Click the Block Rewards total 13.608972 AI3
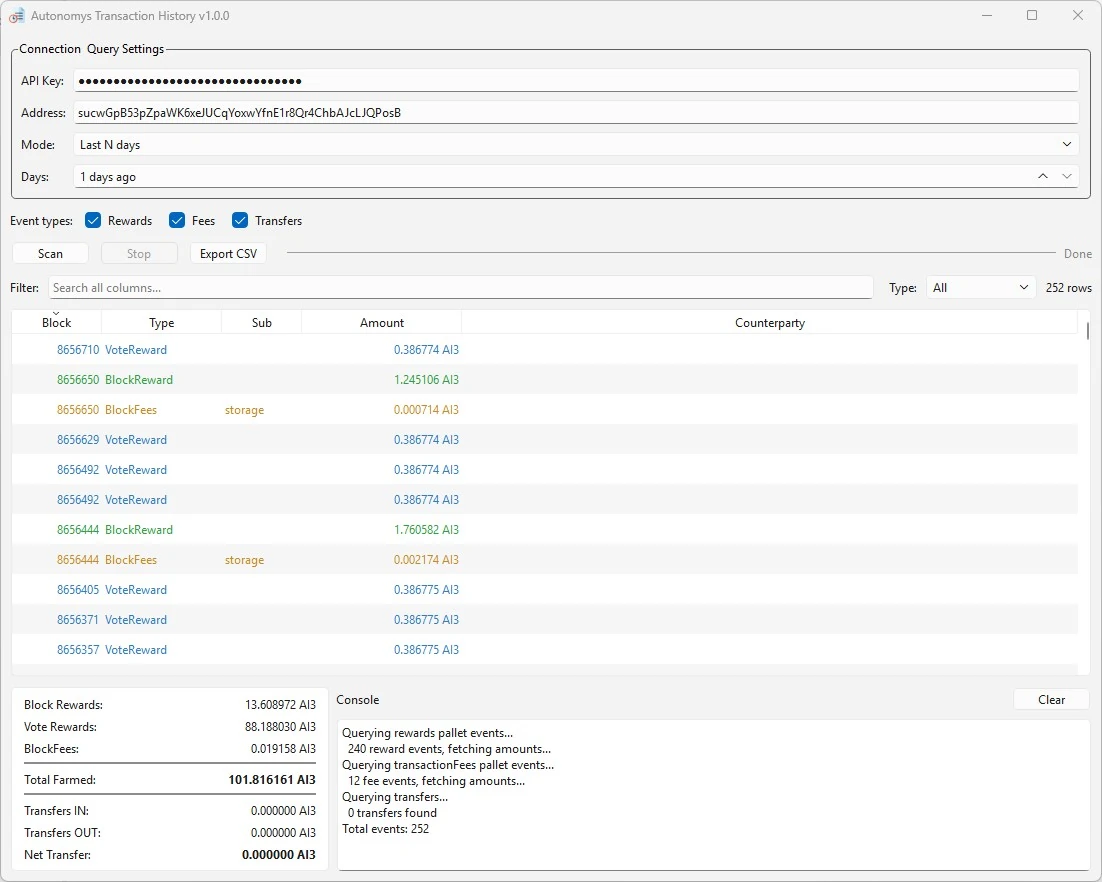Image resolution: width=1102 pixels, height=882 pixels. click(x=280, y=704)
